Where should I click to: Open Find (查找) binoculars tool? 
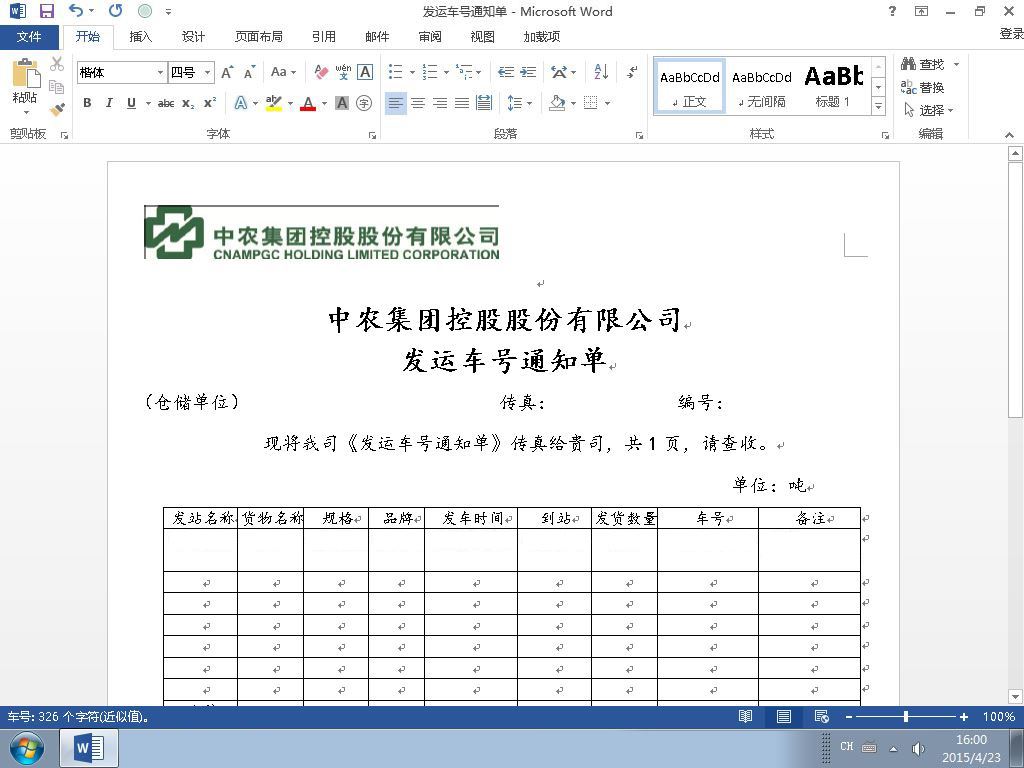click(x=923, y=64)
